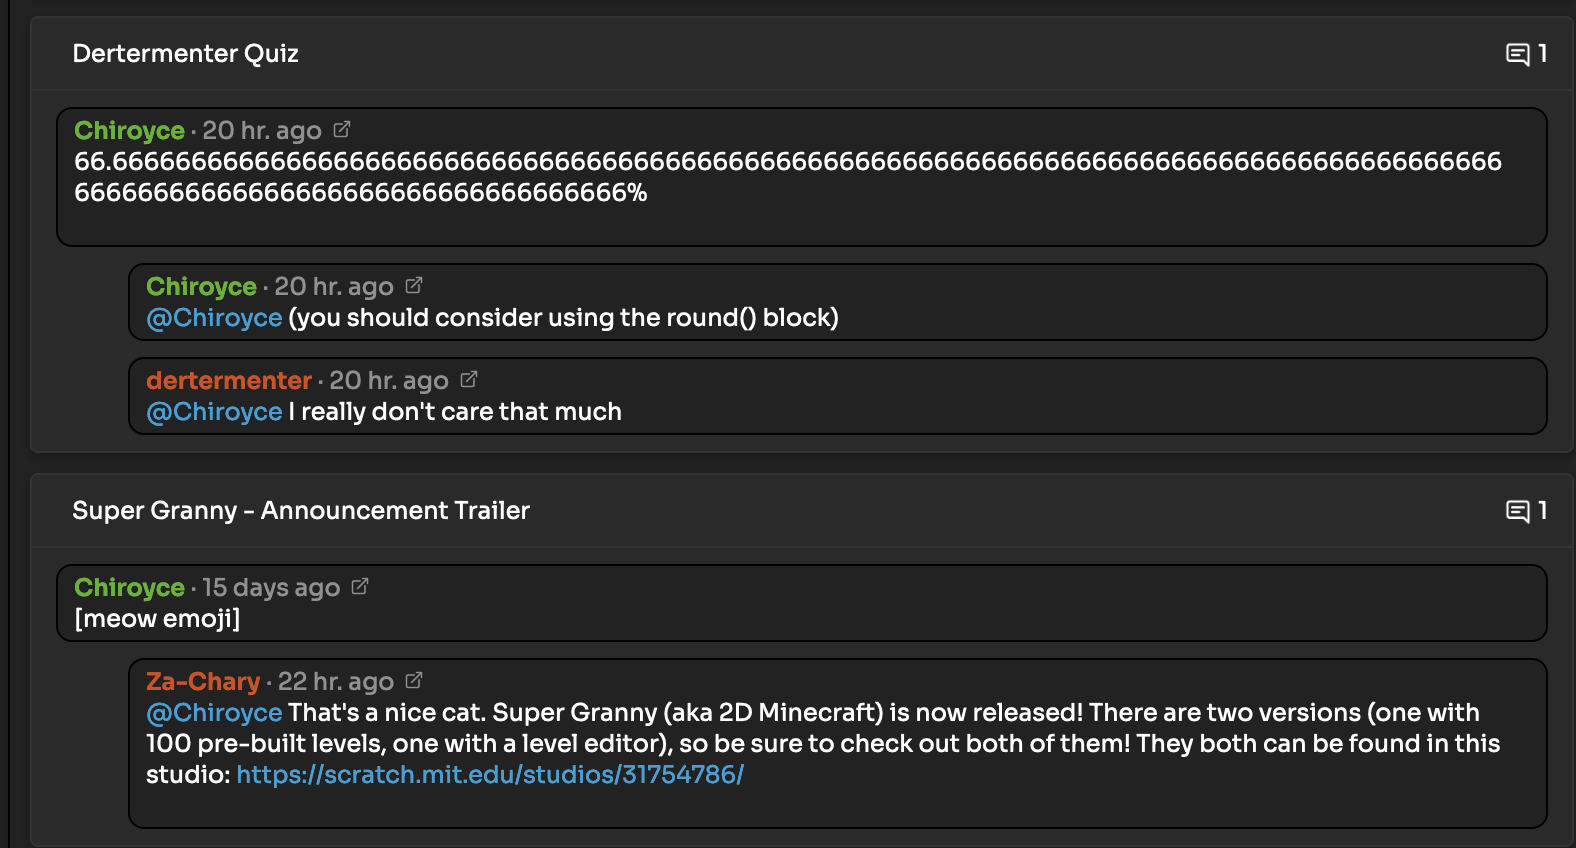Toggle visibility of the Dertermenter Quiz thread
Viewport: 1576px width, 848px height.
coord(185,54)
